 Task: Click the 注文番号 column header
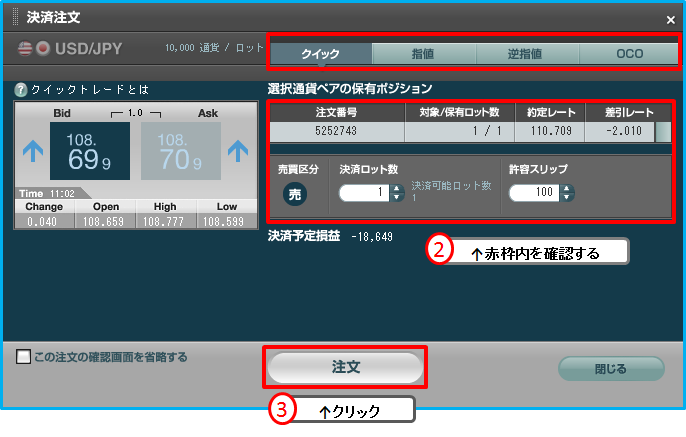tap(337, 112)
